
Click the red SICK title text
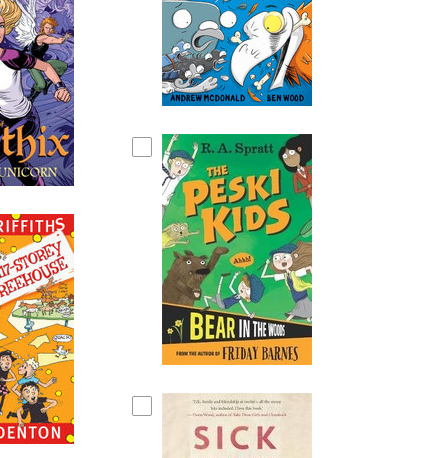click(x=235, y=438)
